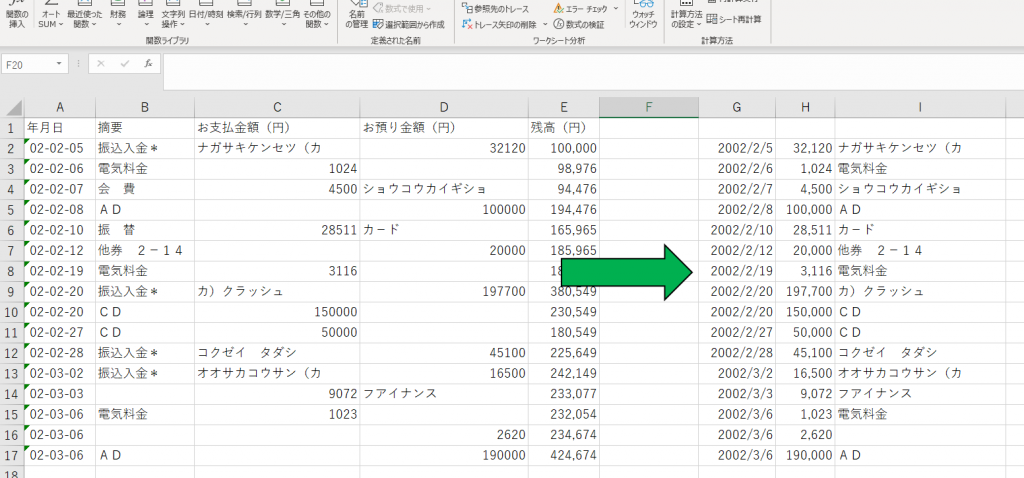Click the enter checkmark icon in formula bar

tap(123, 63)
